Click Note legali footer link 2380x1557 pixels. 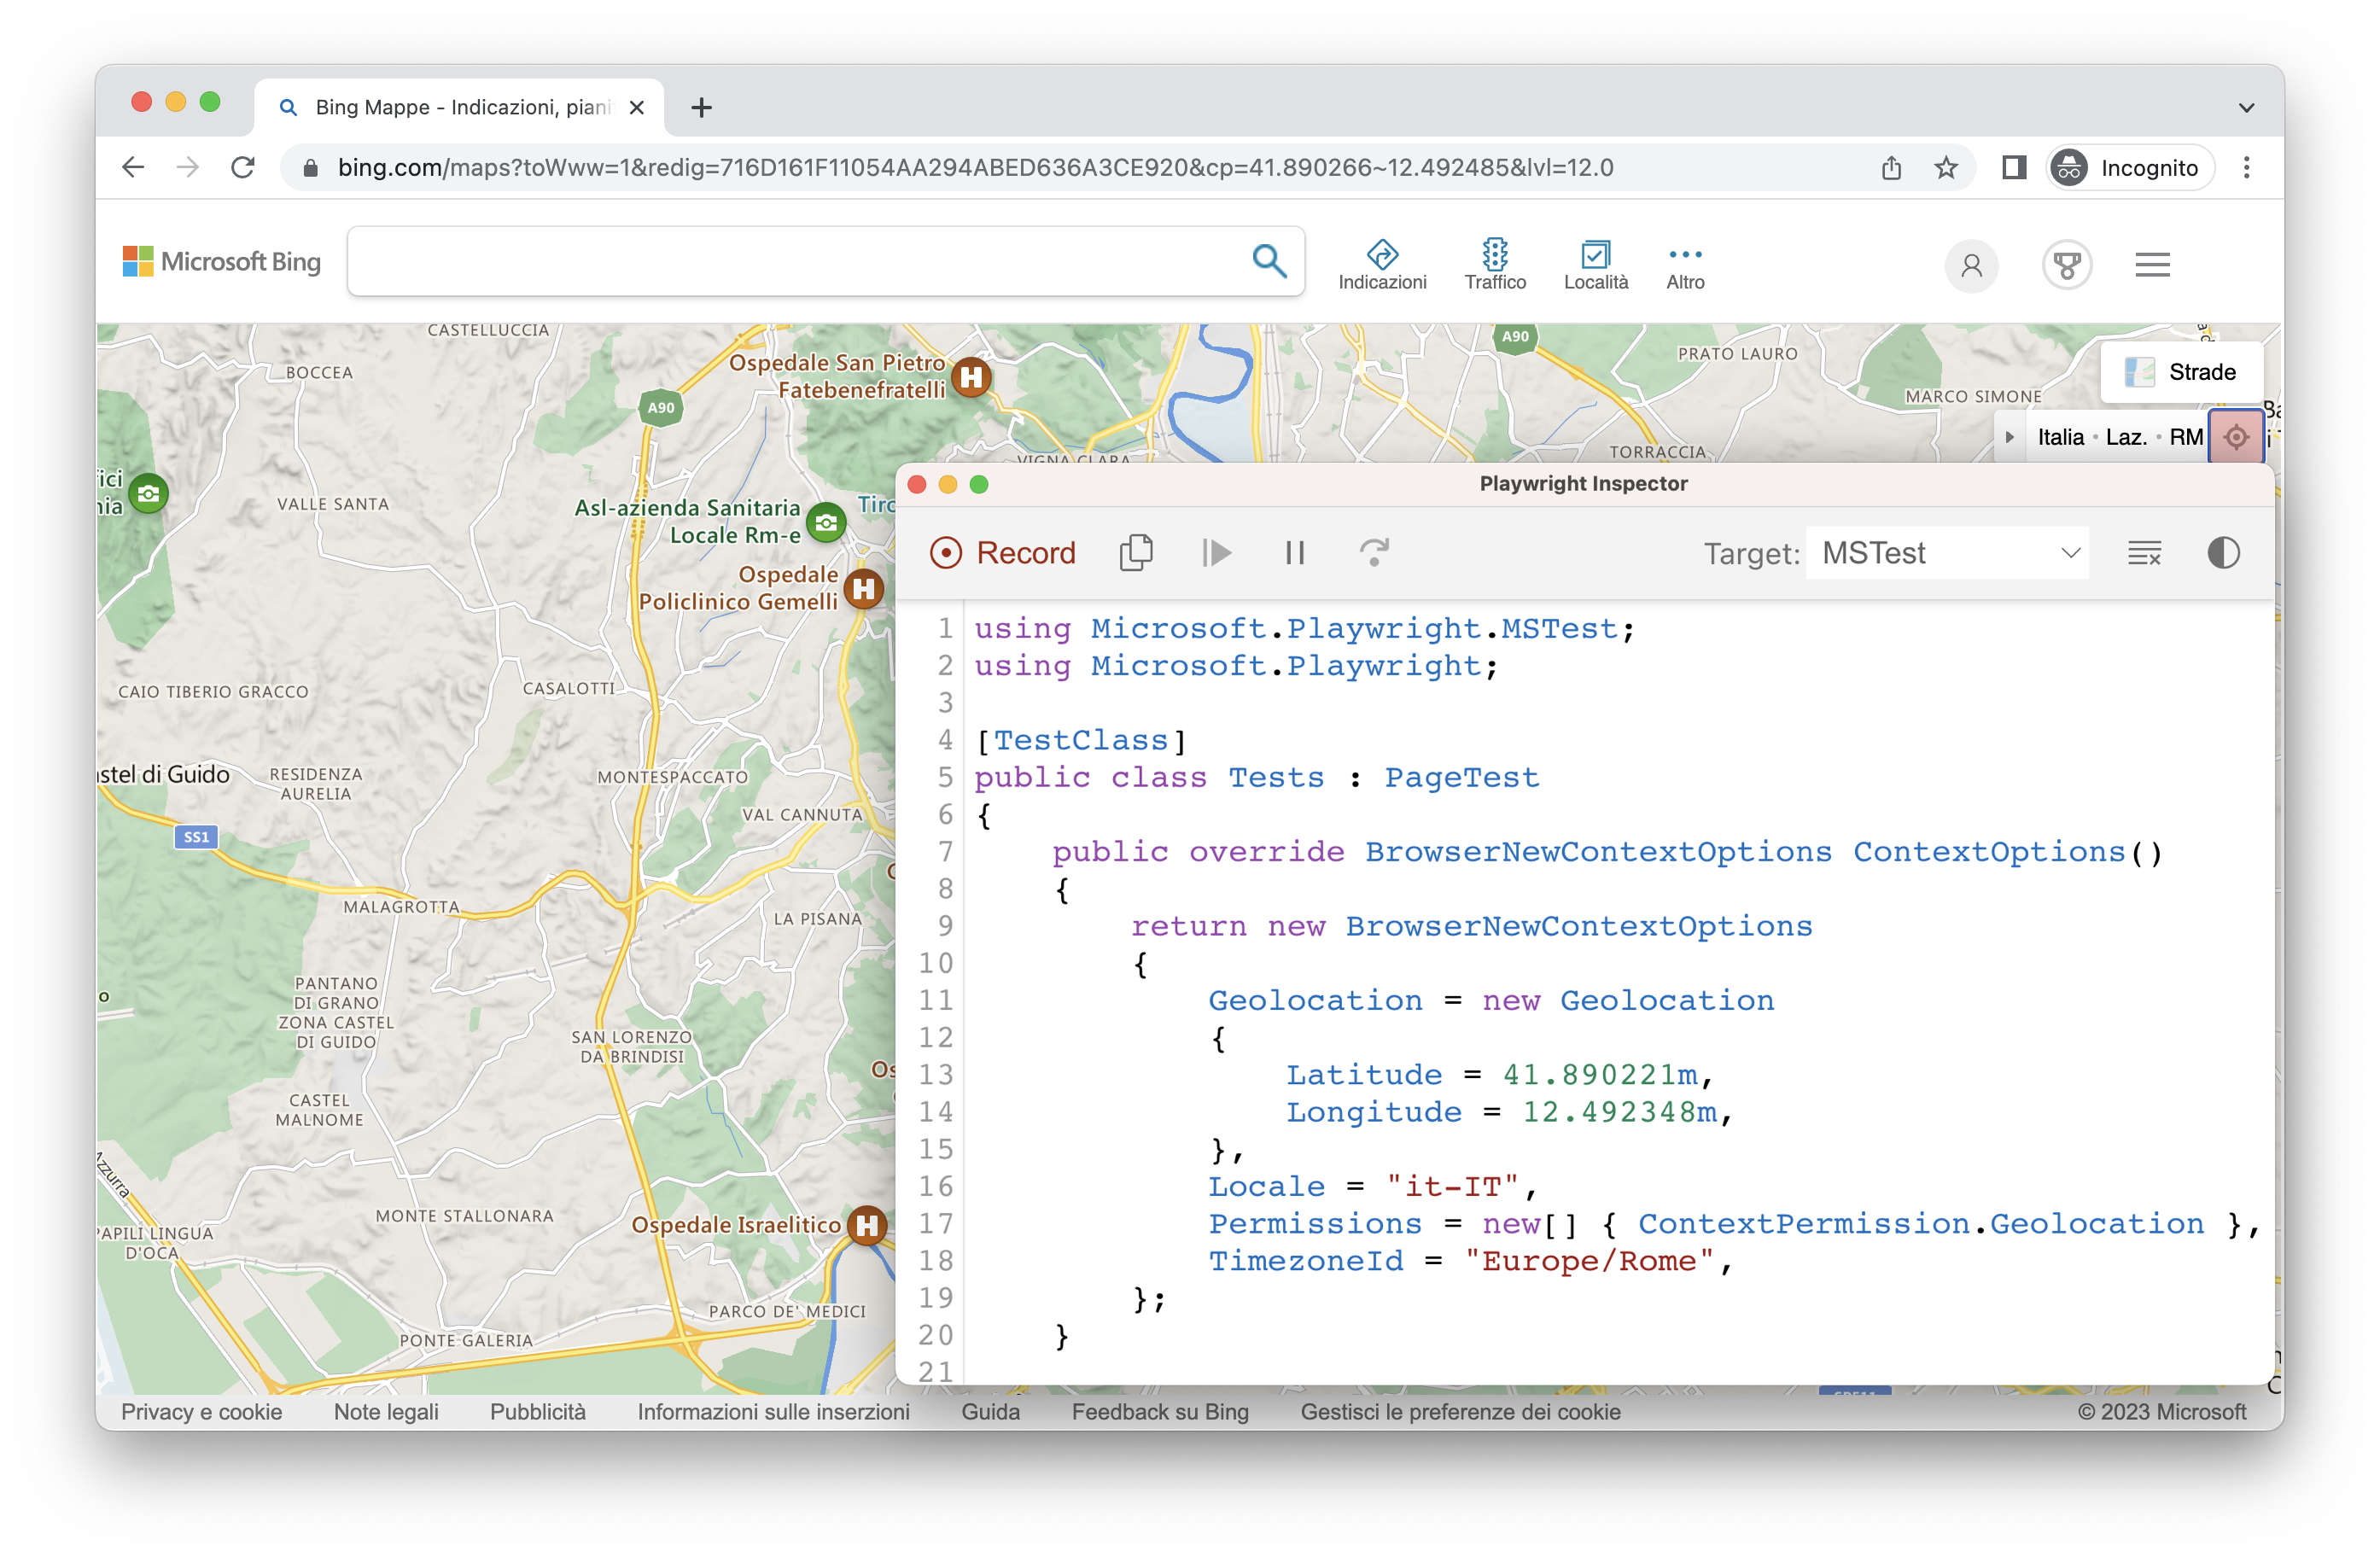point(386,1411)
